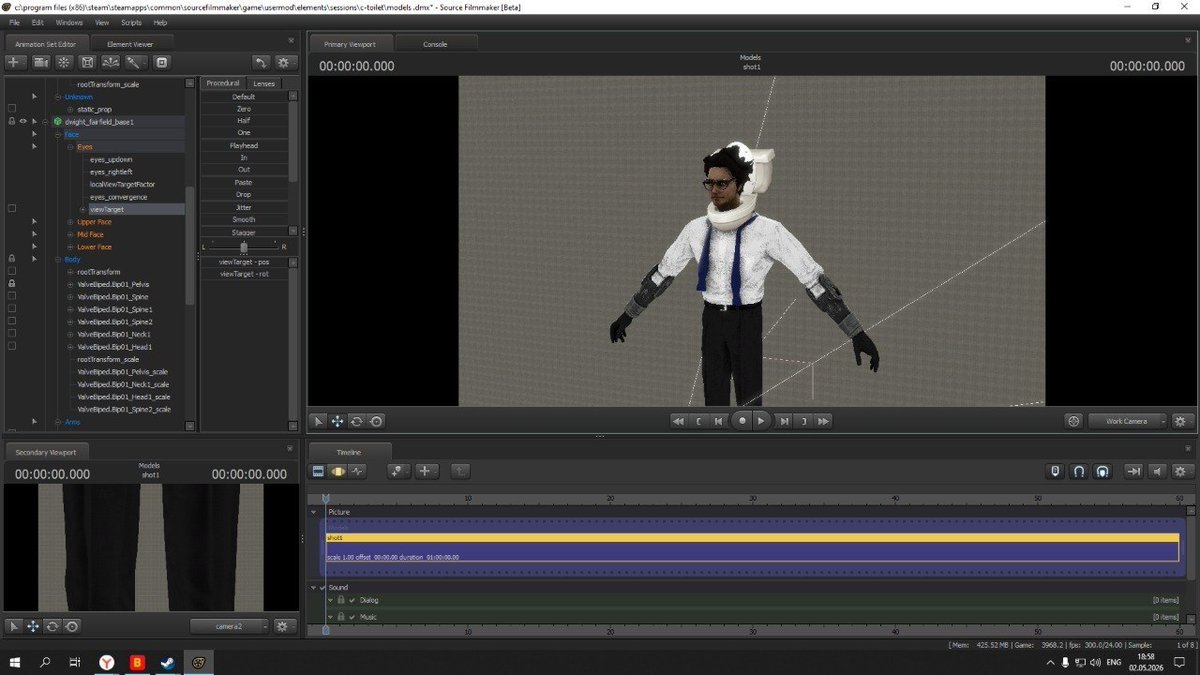
Task: Tick the checkbox beside viewTarget row
Action: [11, 209]
